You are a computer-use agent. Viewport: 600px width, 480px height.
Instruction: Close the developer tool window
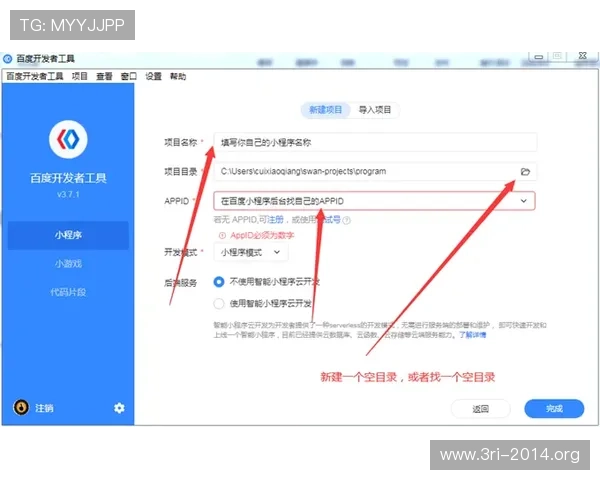(x=582, y=56)
